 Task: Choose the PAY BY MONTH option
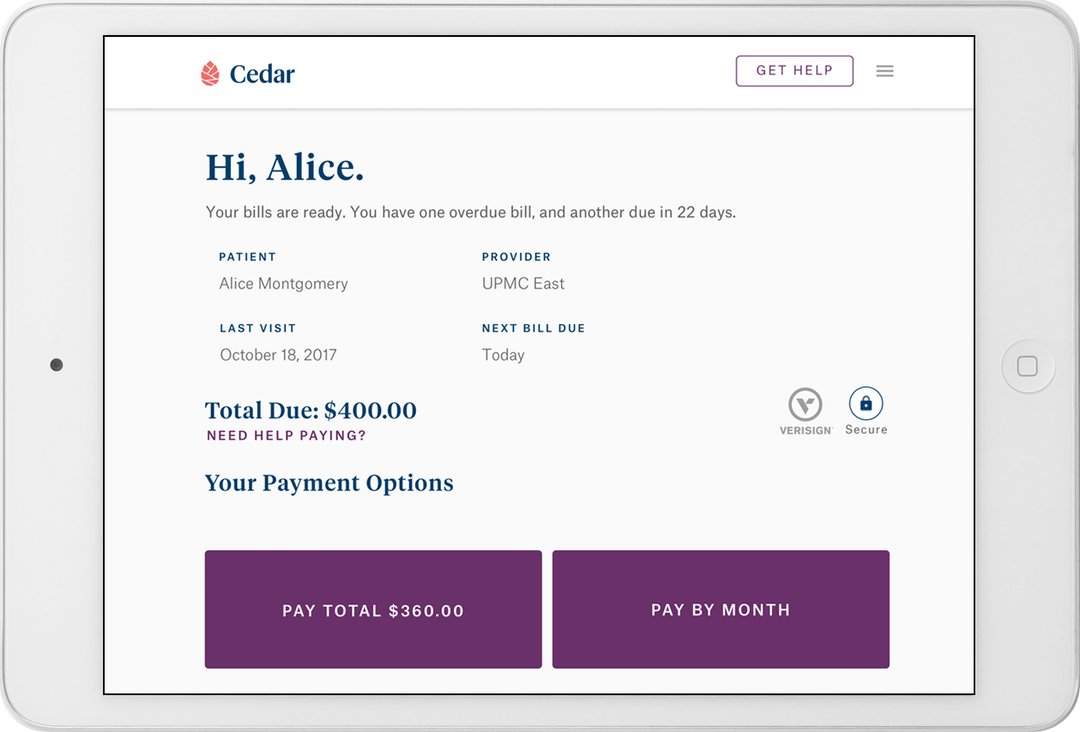coord(720,609)
